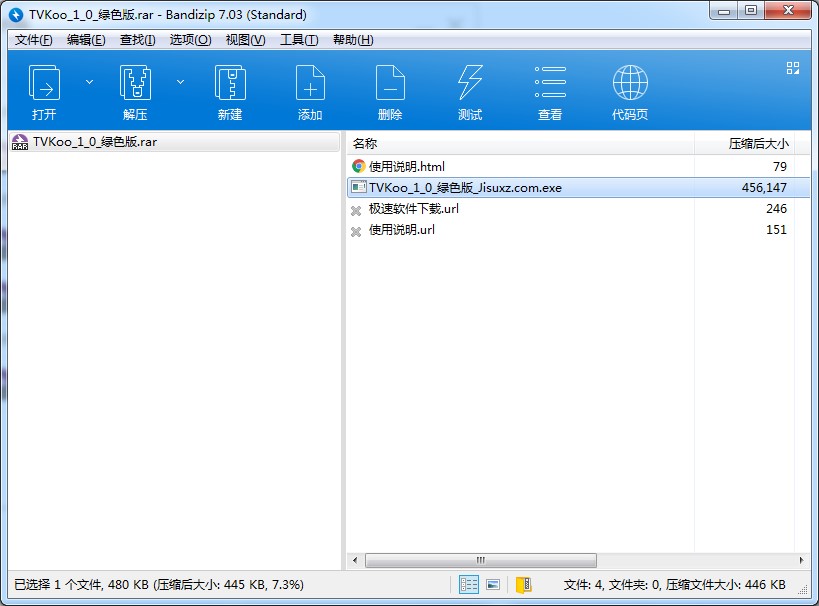The width and height of the screenshot is (819, 606).
Task: Click the compressed size value 456,147
Action: click(764, 188)
